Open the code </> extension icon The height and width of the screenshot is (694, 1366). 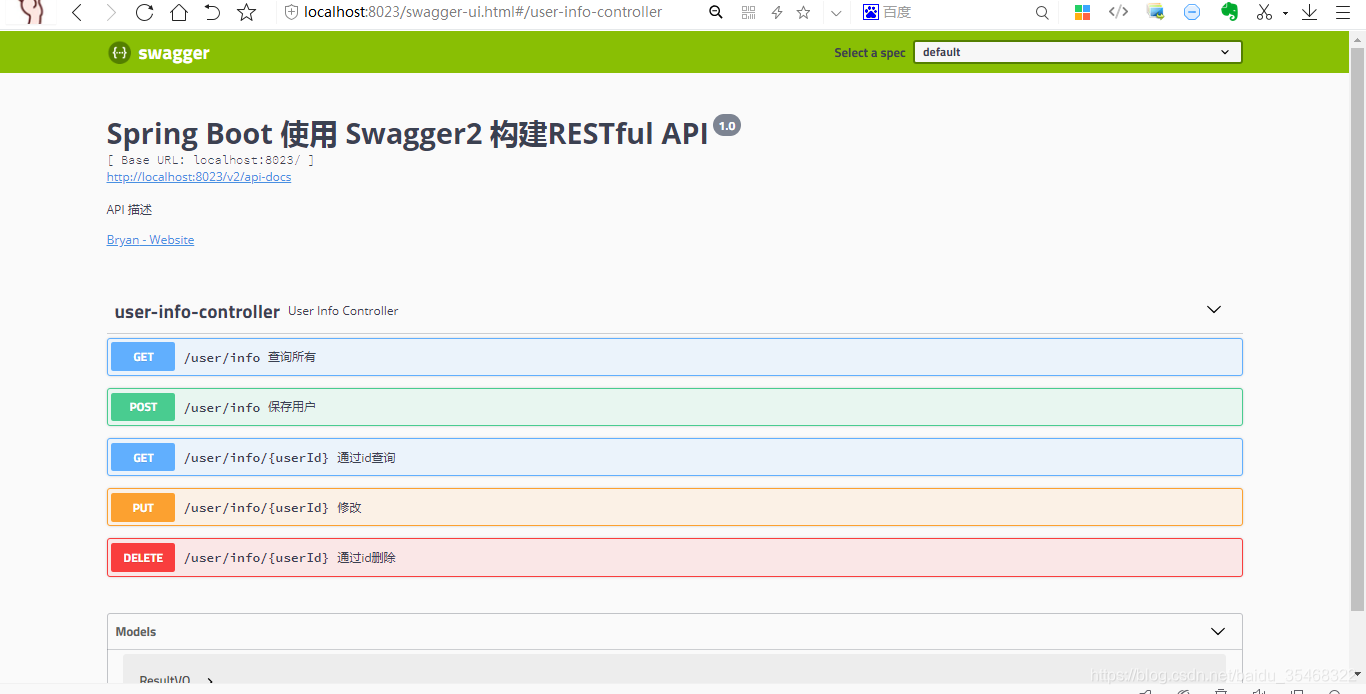click(1117, 12)
